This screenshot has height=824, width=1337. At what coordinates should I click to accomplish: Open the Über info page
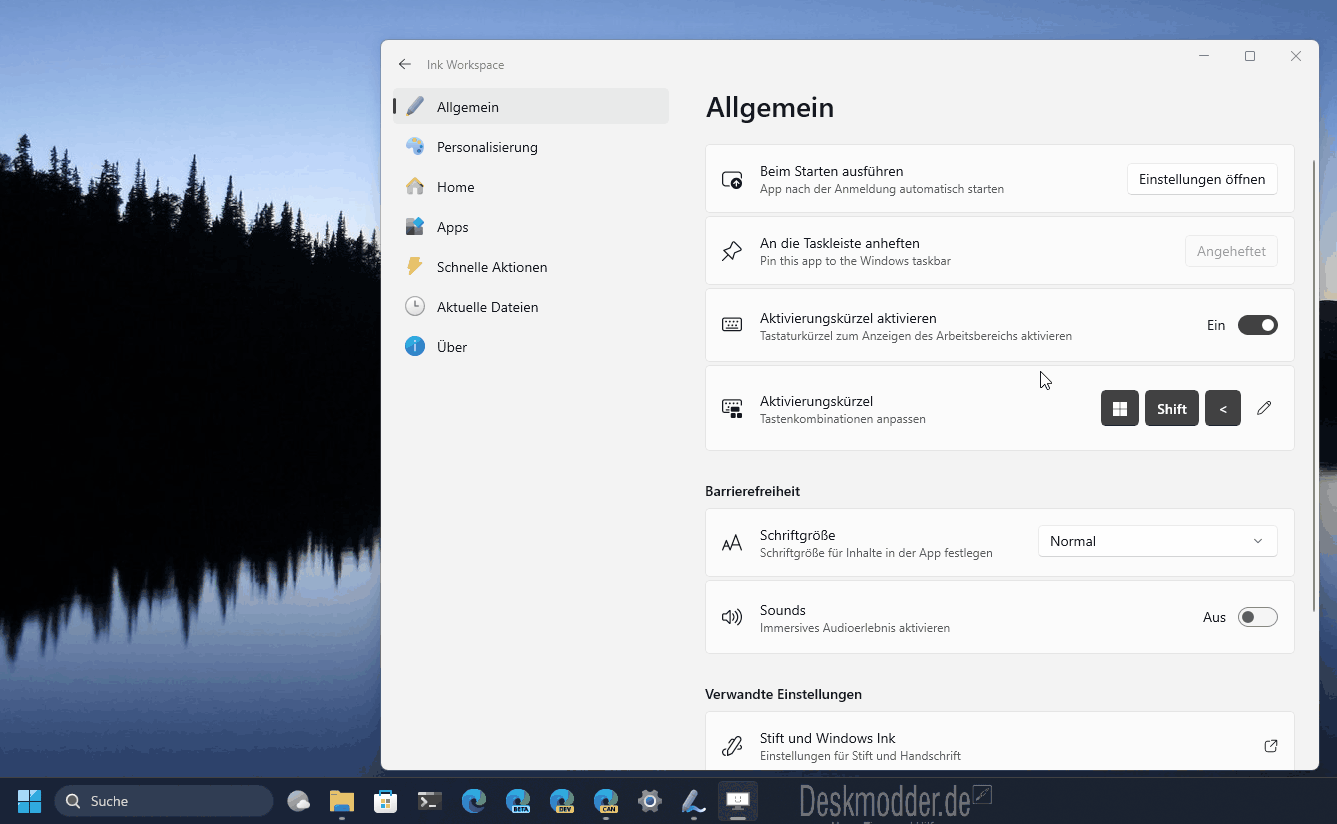(x=531, y=347)
